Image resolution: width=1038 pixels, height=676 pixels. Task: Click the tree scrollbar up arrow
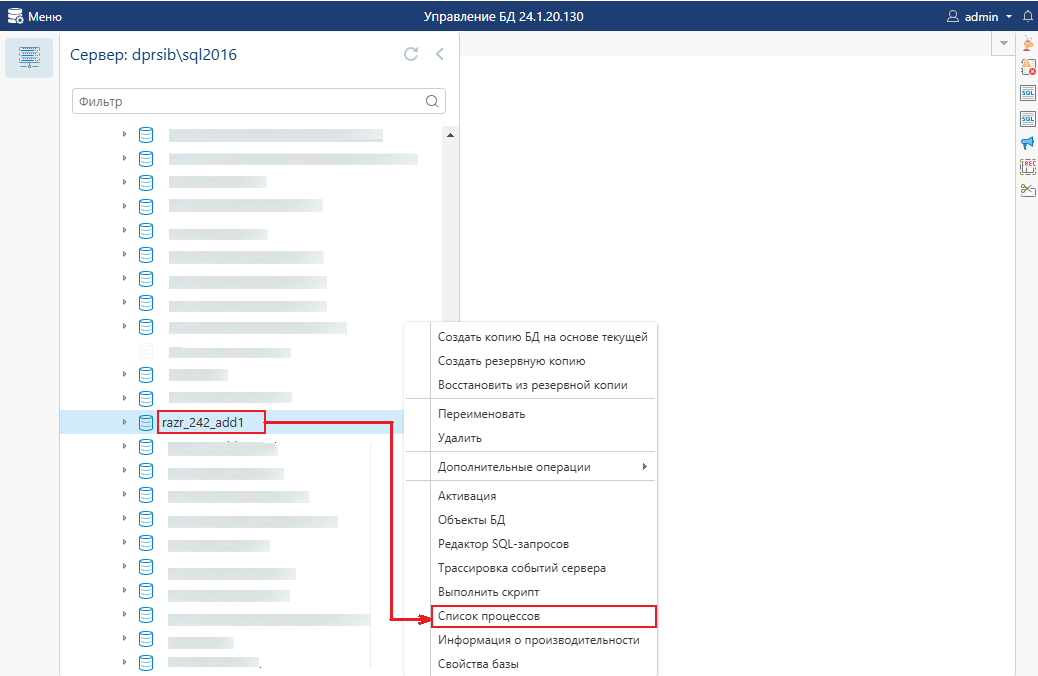point(450,135)
